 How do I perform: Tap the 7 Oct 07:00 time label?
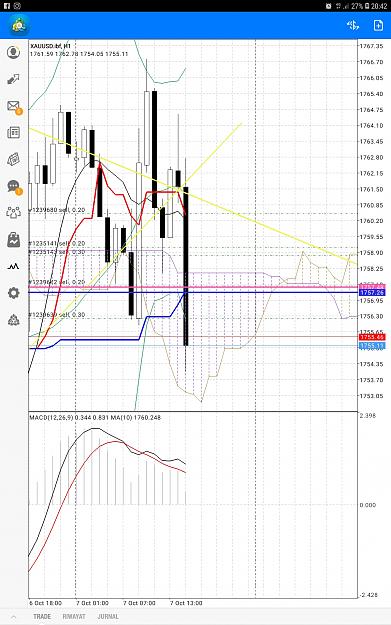pos(139,603)
